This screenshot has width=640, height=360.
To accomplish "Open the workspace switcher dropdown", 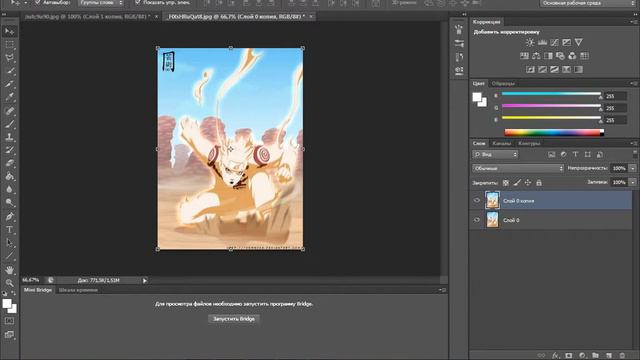I will (588, 3).
